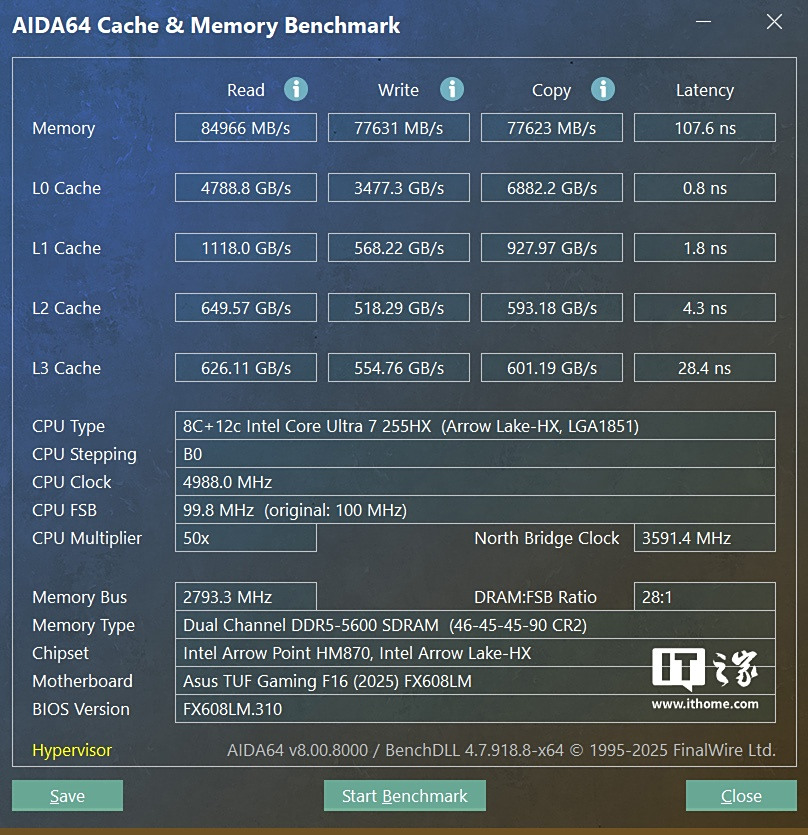Click the CPU Type field Core Ultra 7 255HX
Screen dimensions: 808x835
coord(475,425)
